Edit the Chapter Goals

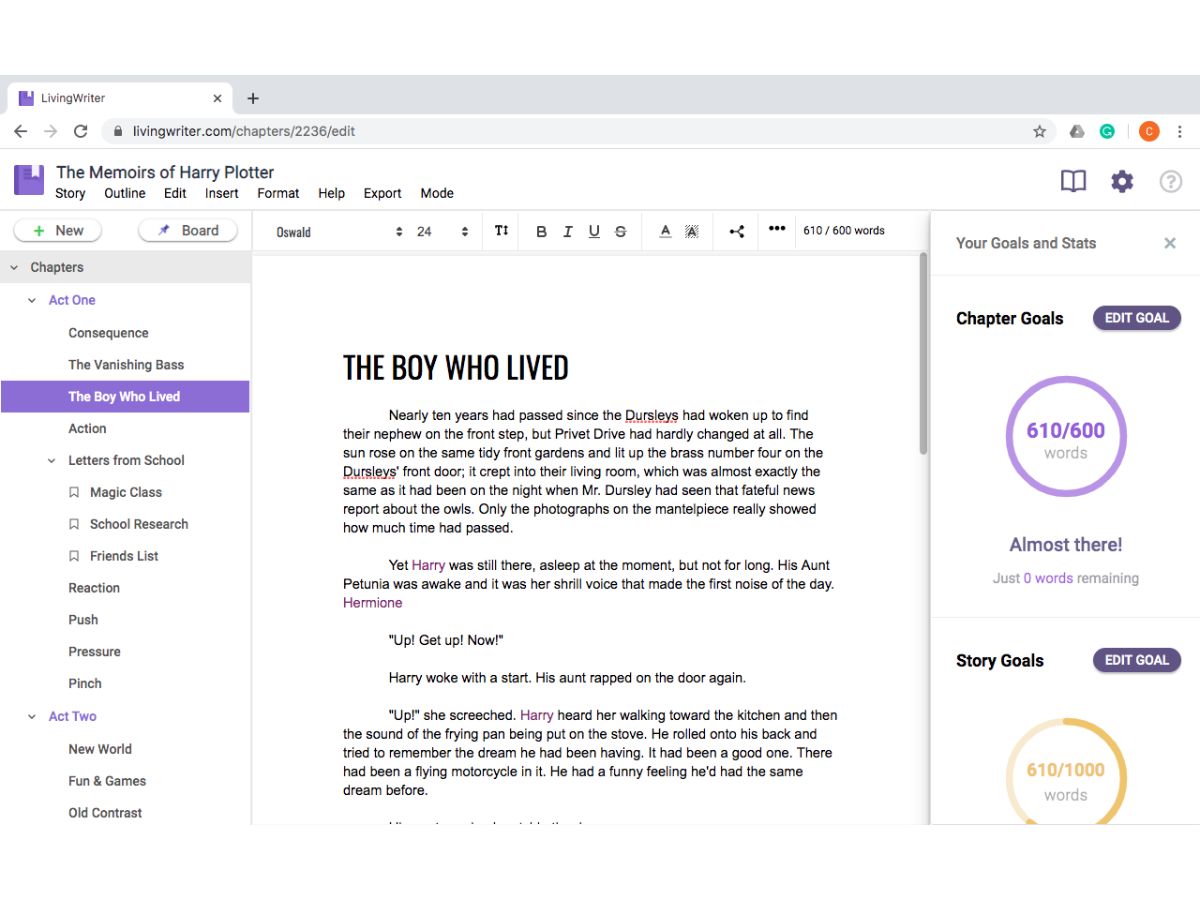1137,318
